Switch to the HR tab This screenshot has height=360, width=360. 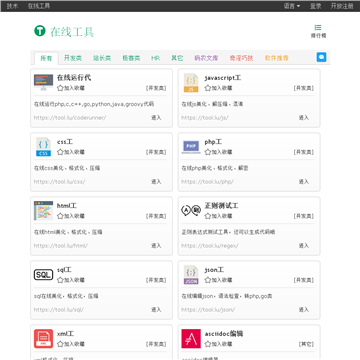(155, 58)
